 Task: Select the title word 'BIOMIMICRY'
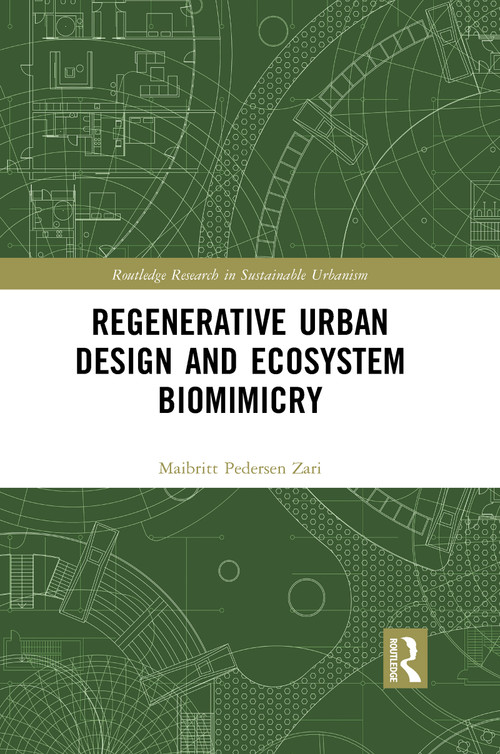point(240,399)
